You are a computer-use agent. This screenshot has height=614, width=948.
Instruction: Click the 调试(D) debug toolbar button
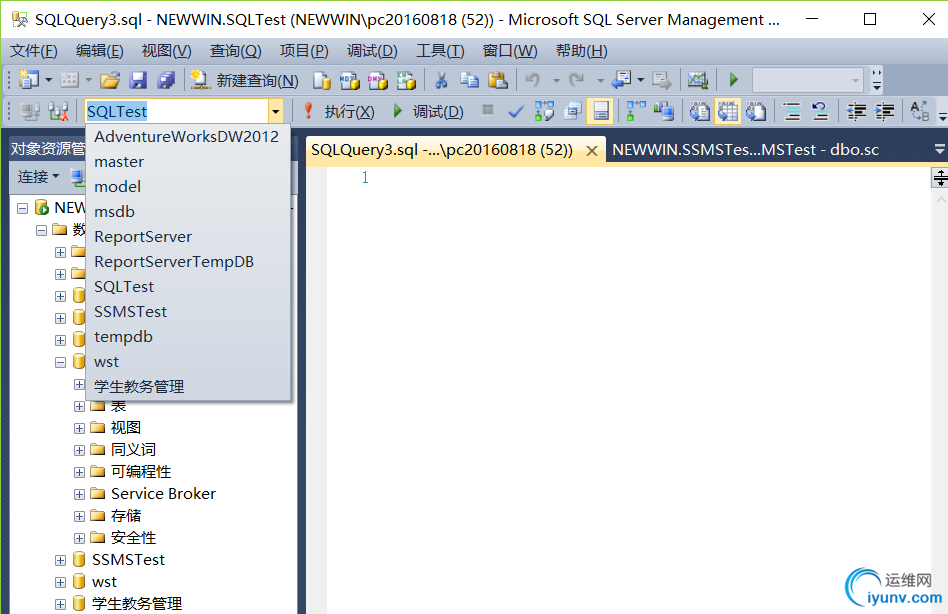[428, 112]
